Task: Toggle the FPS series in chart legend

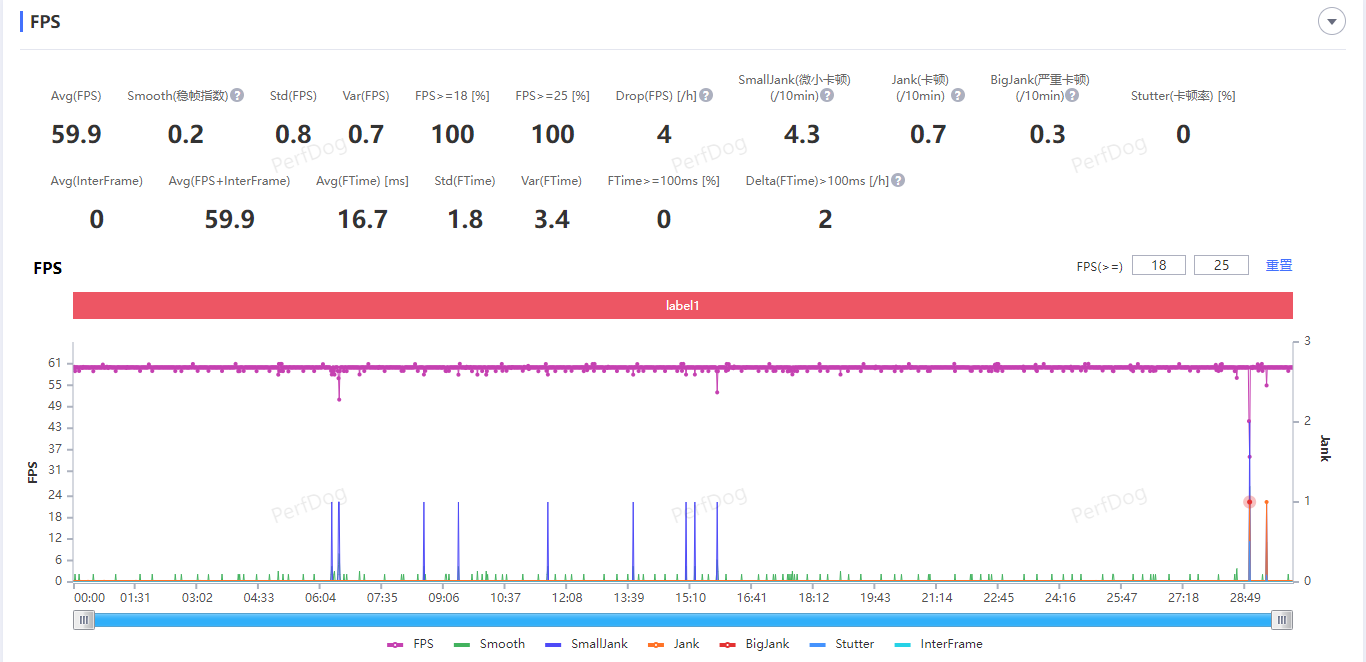Action: [410, 644]
